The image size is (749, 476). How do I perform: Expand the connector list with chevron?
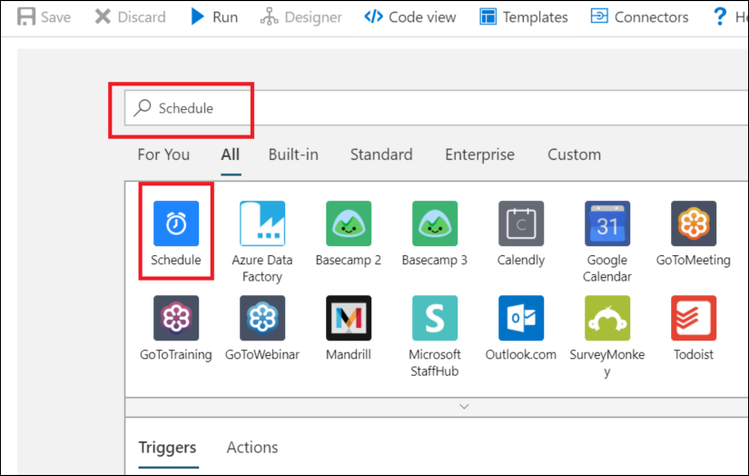(x=464, y=407)
